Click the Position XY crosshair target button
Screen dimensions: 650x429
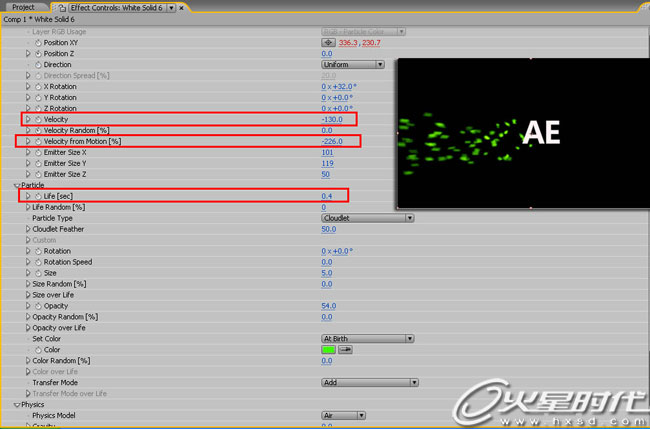pos(328,43)
